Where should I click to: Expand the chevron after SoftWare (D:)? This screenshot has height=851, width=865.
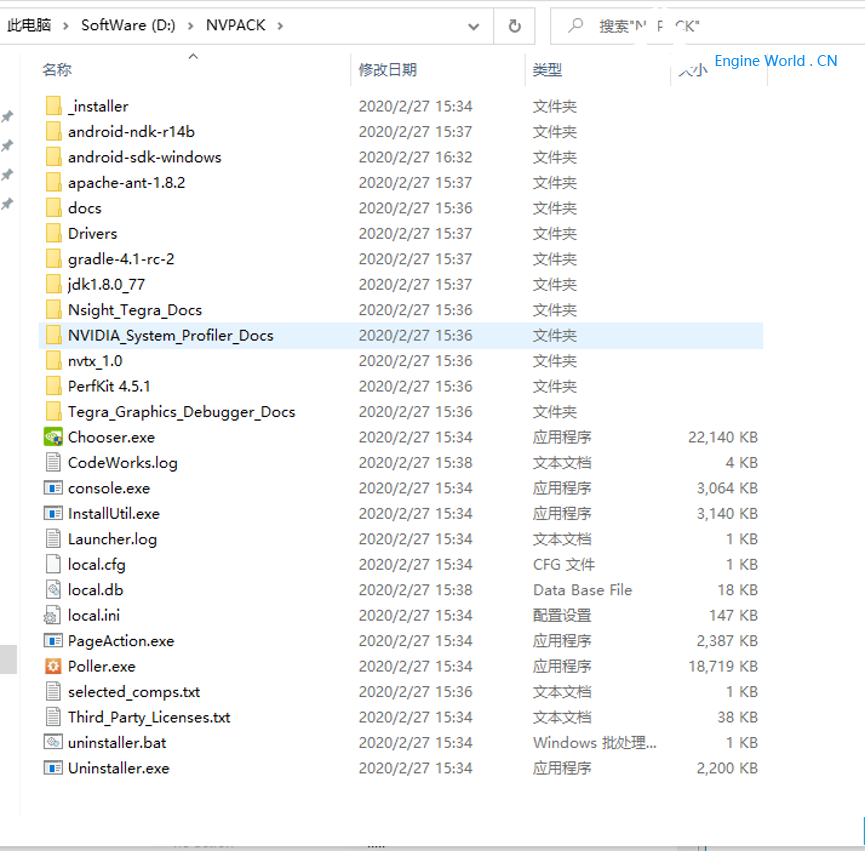[x=191, y=26]
